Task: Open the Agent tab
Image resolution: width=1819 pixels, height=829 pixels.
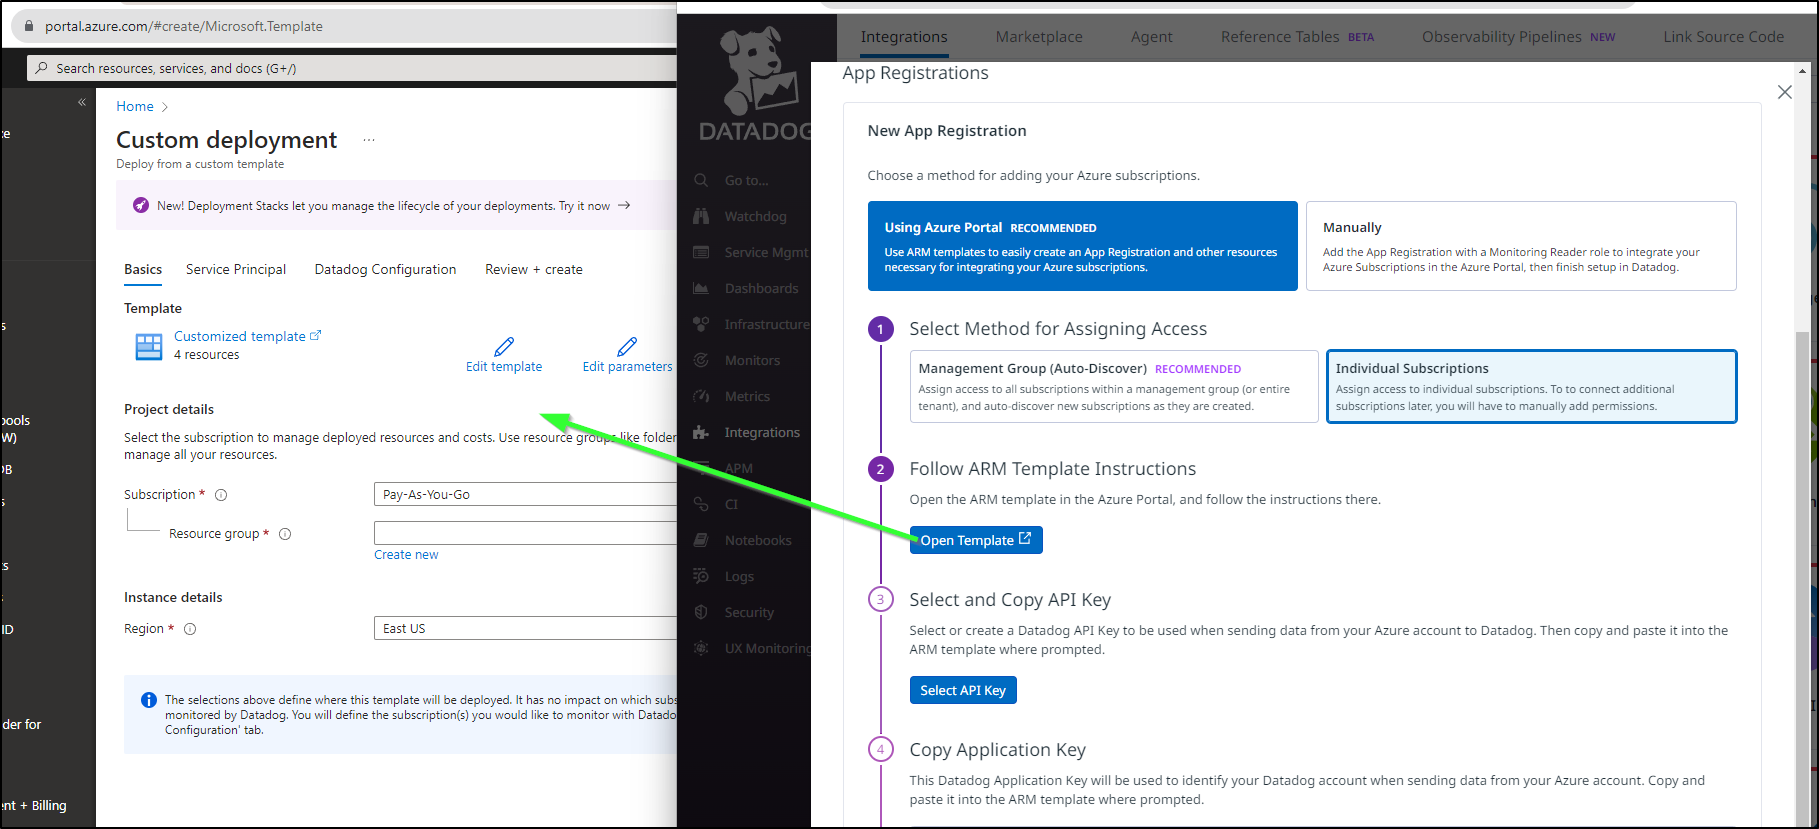Action: click(1152, 37)
